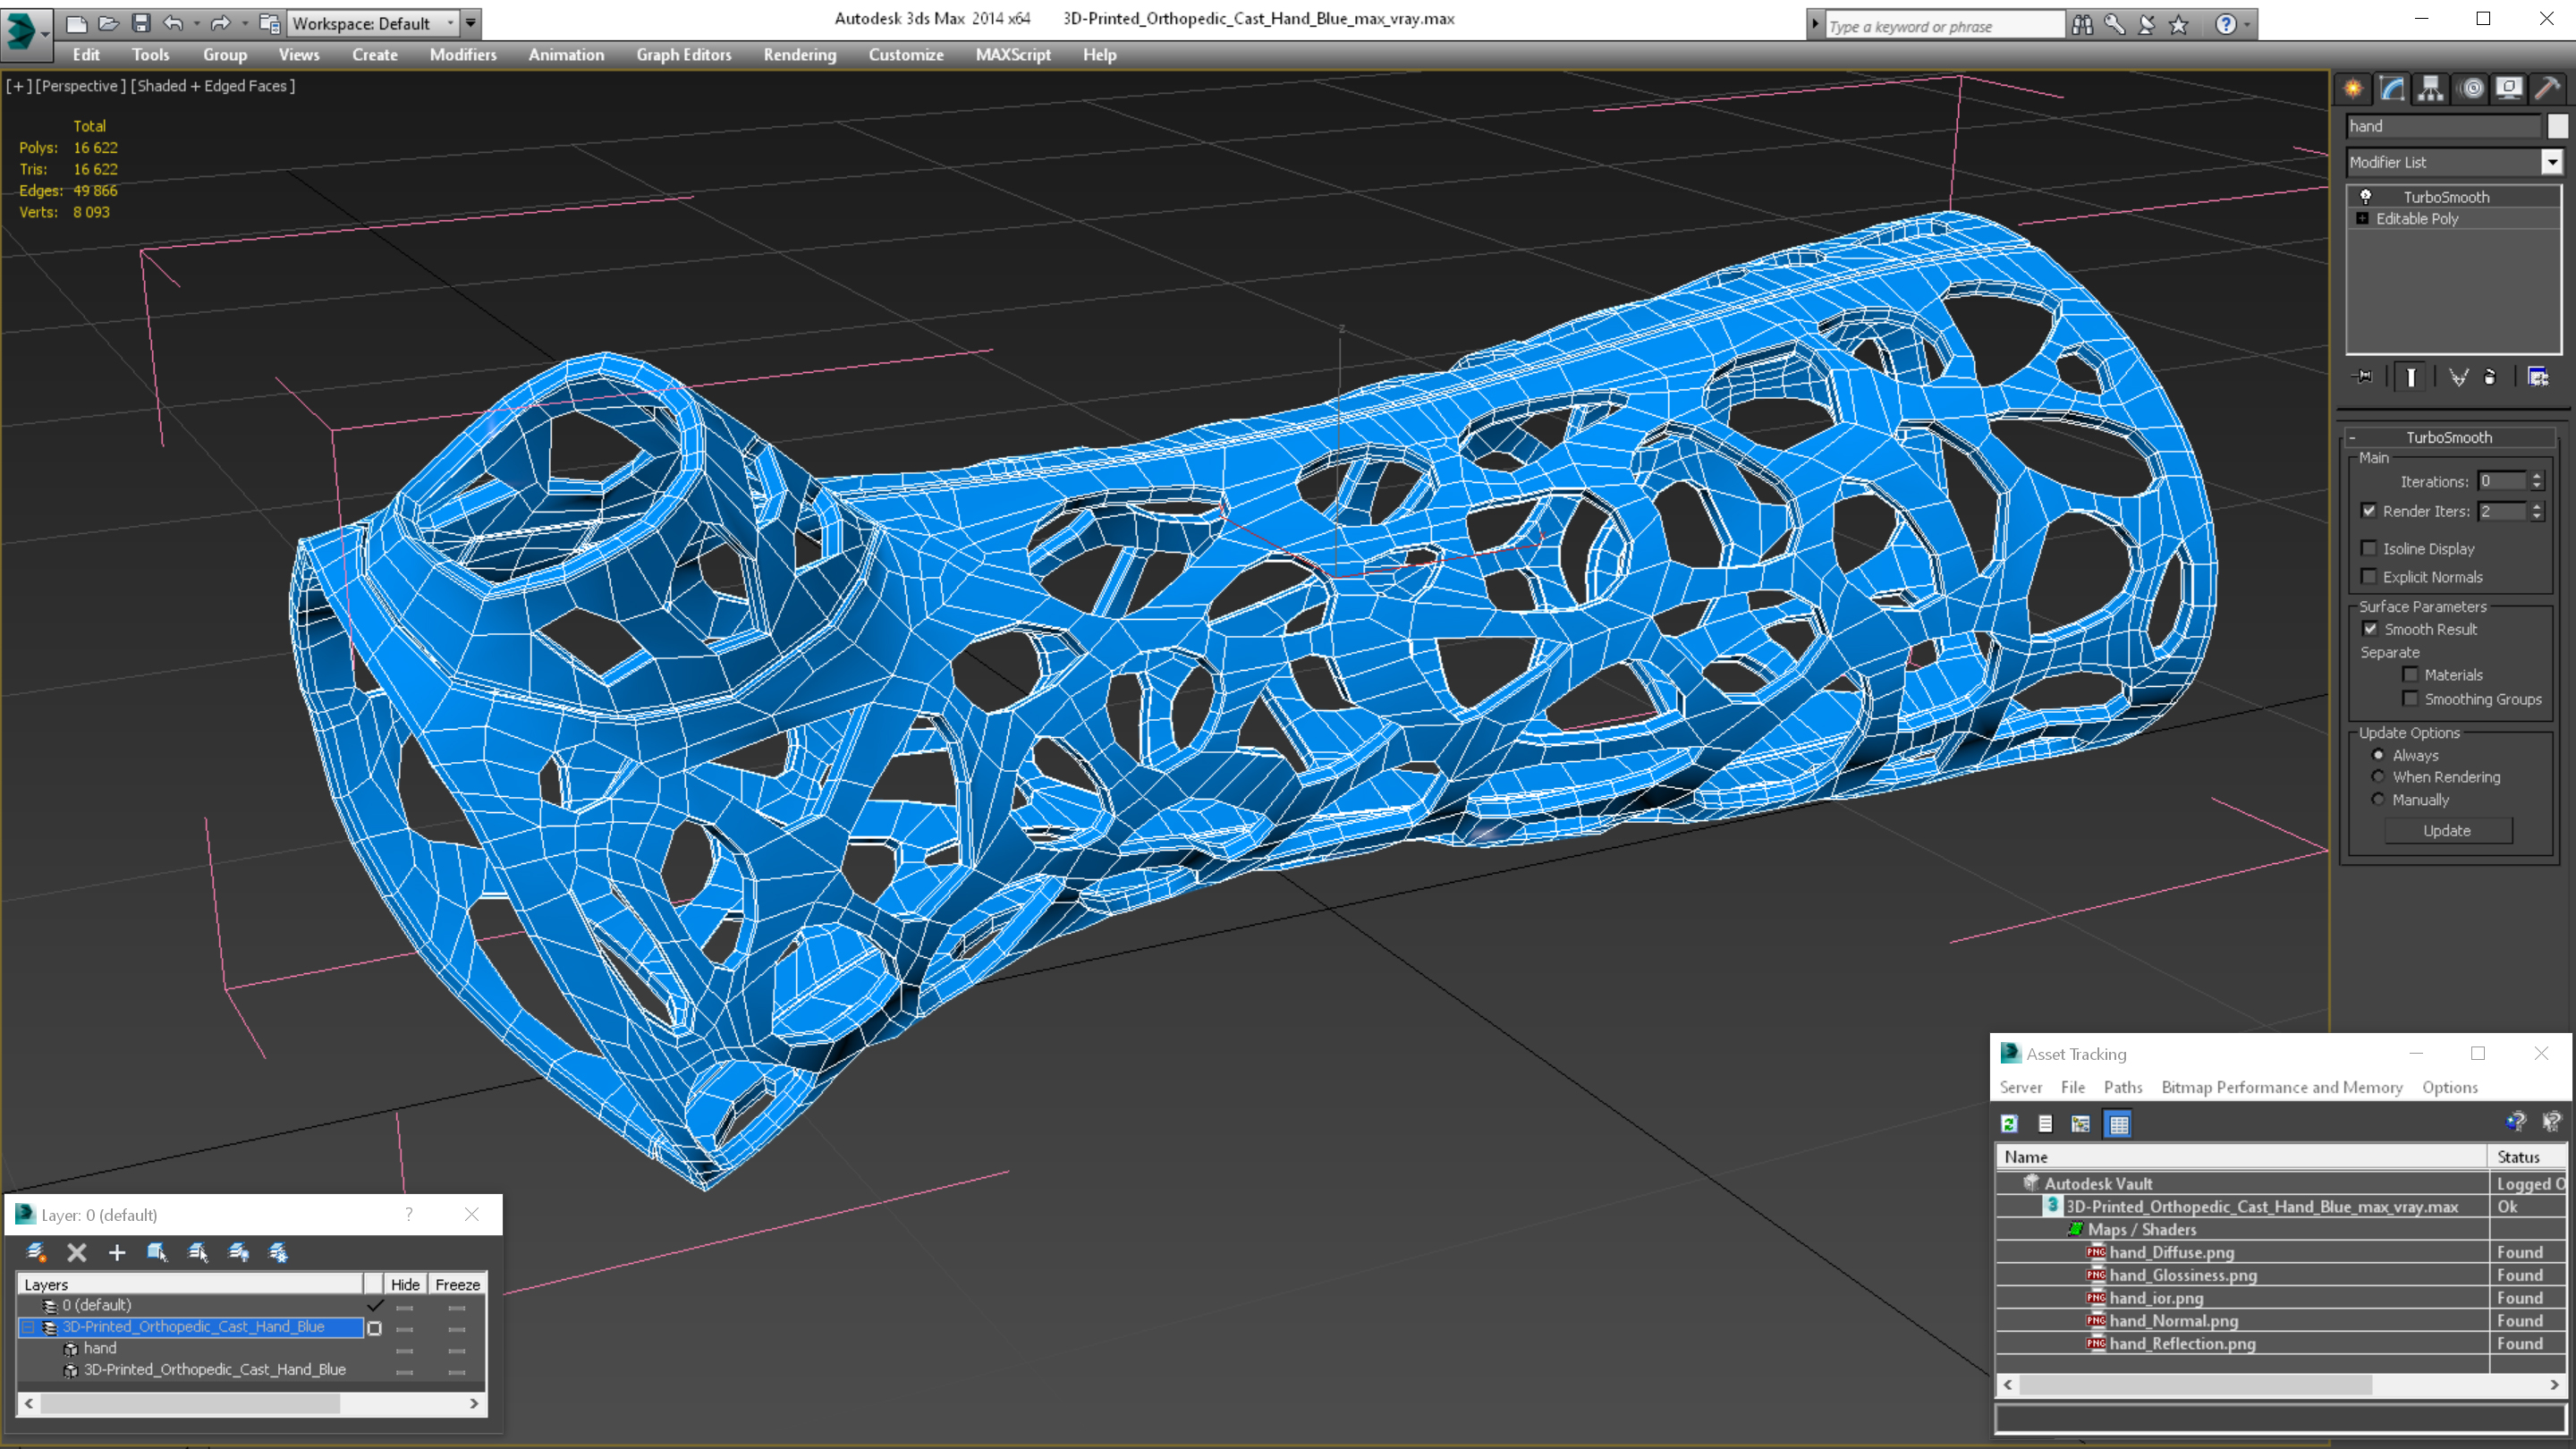Click the New Scene icon in the quick access toolbar
Screen dimensions: 2576x1449
[76, 23]
